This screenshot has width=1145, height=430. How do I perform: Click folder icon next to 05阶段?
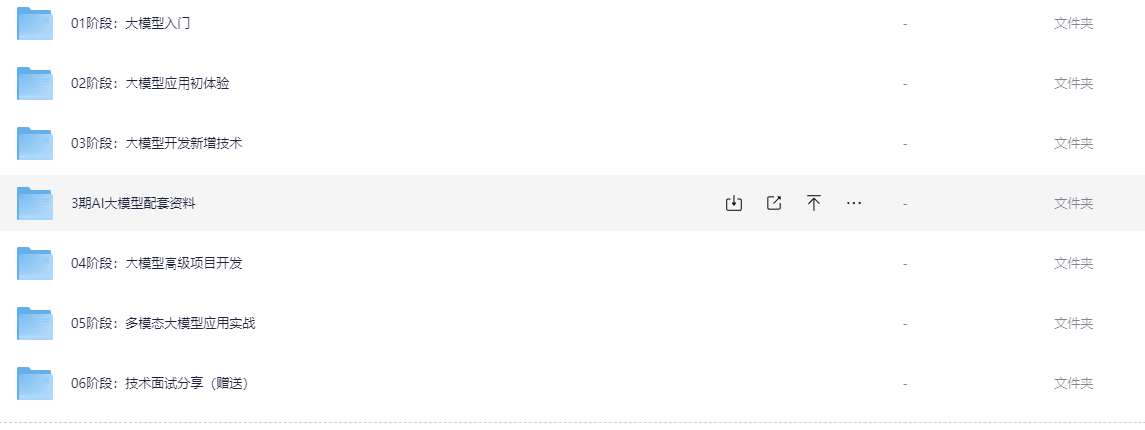click(x=35, y=323)
